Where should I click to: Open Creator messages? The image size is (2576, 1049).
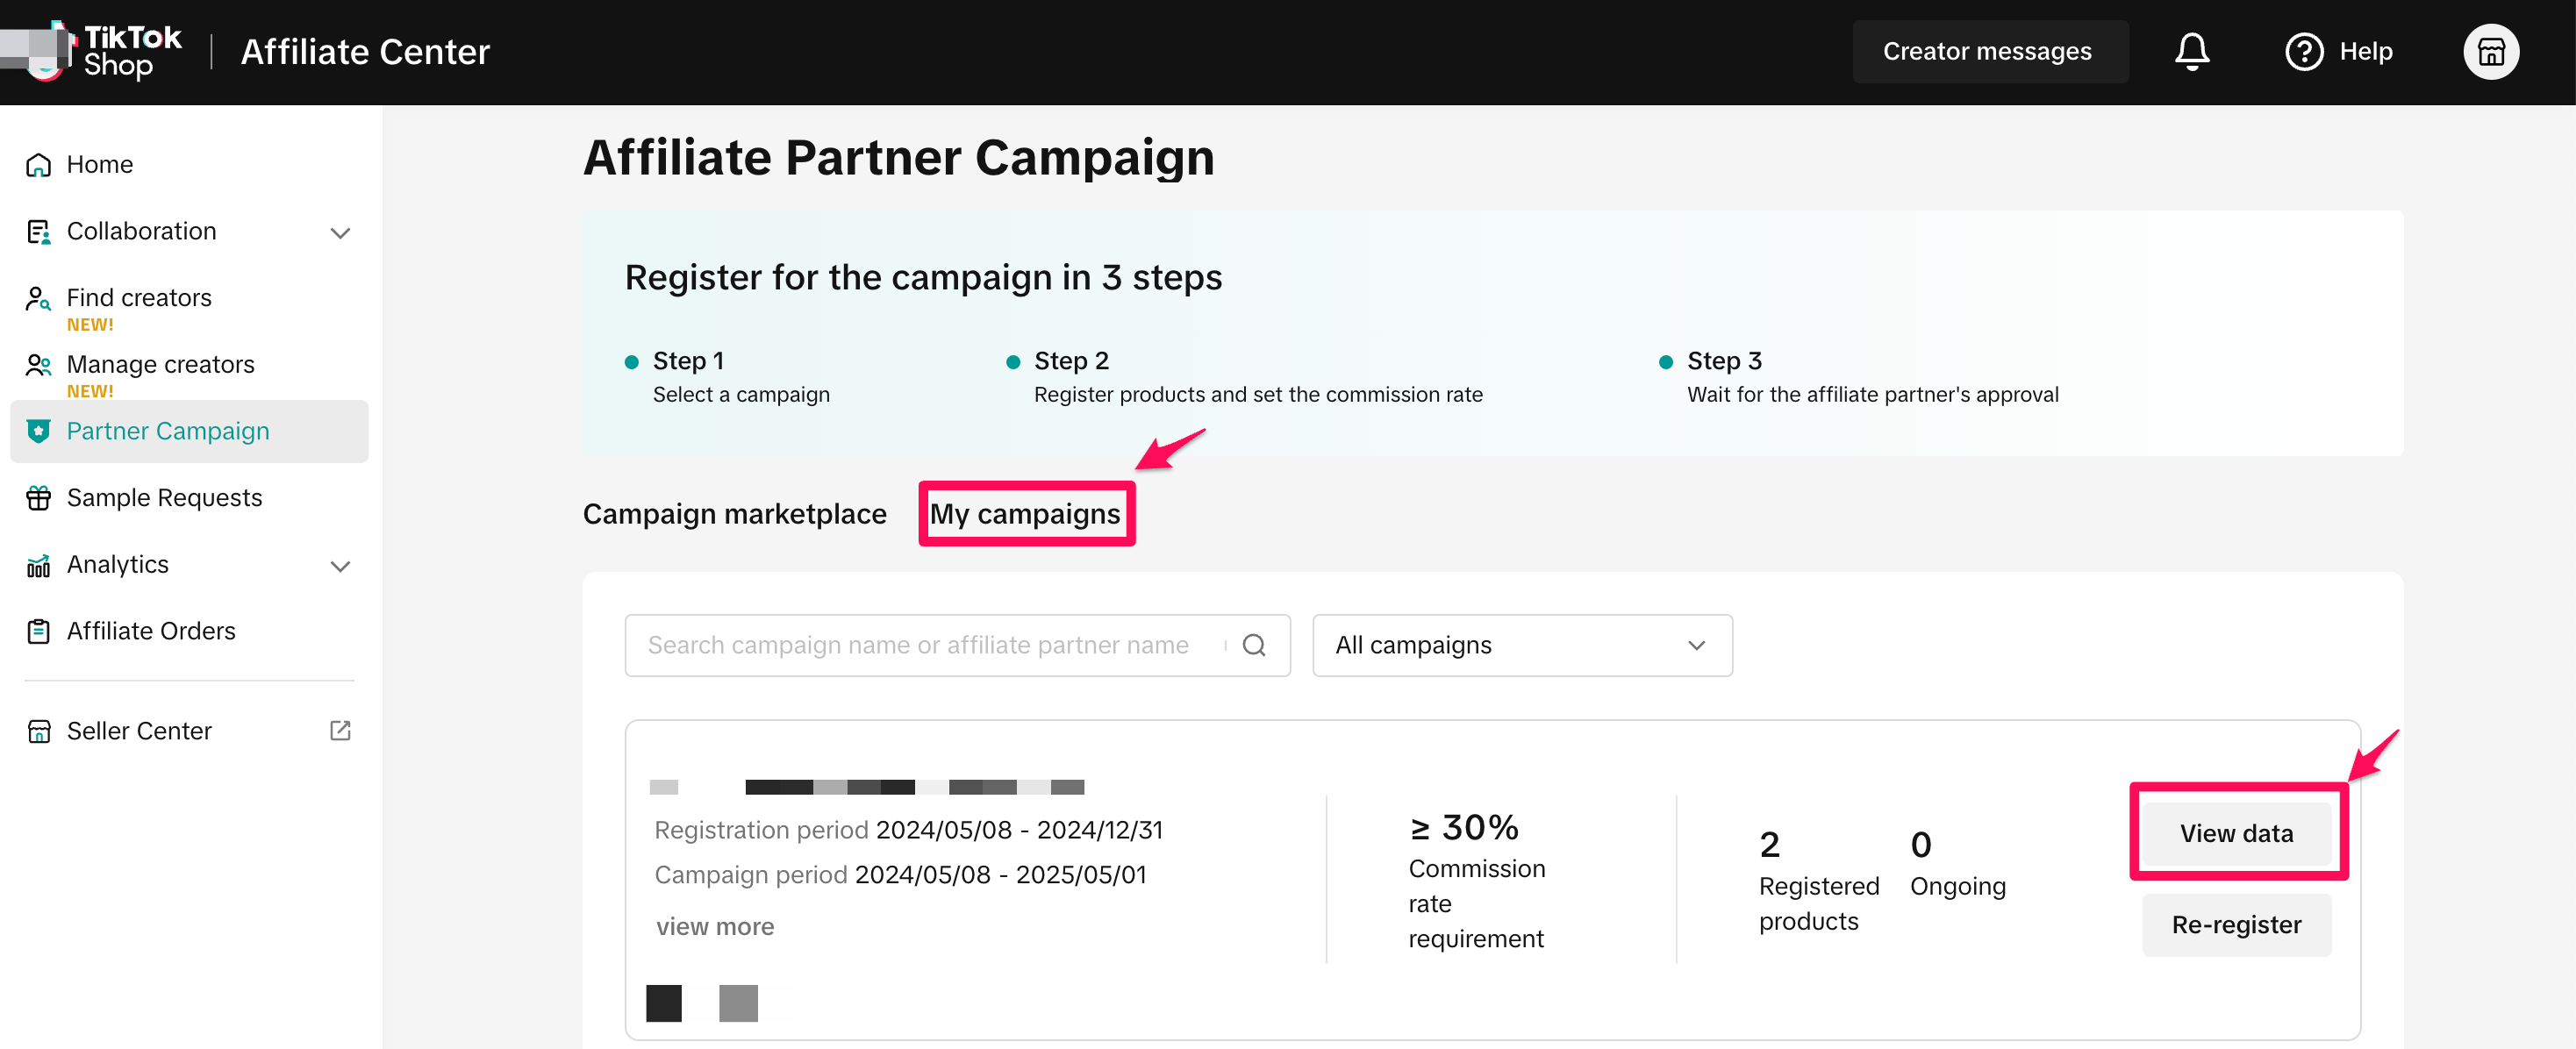click(1987, 51)
